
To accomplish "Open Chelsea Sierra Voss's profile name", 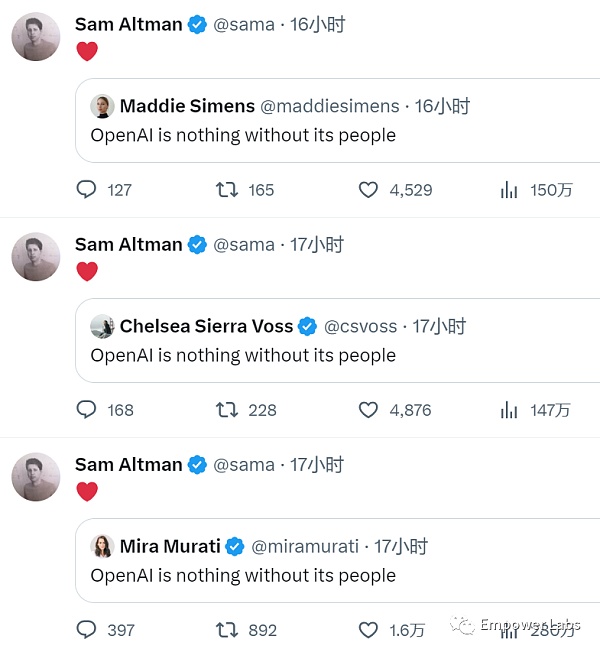I will pyautogui.click(x=206, y=326).
